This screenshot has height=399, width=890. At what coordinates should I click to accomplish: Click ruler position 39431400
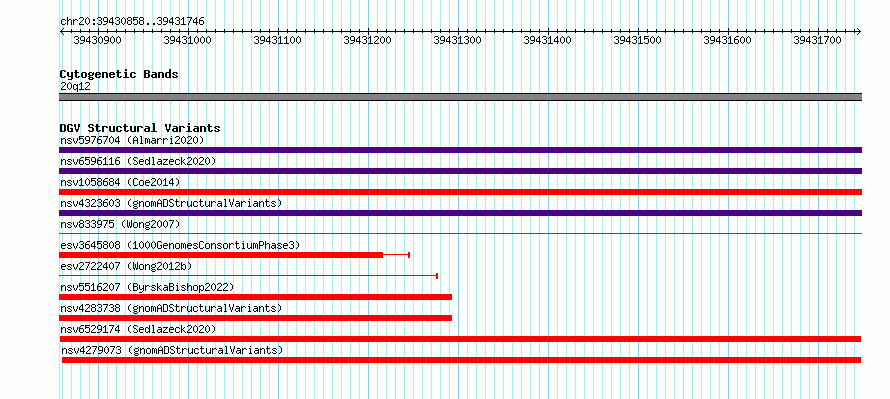547,40
